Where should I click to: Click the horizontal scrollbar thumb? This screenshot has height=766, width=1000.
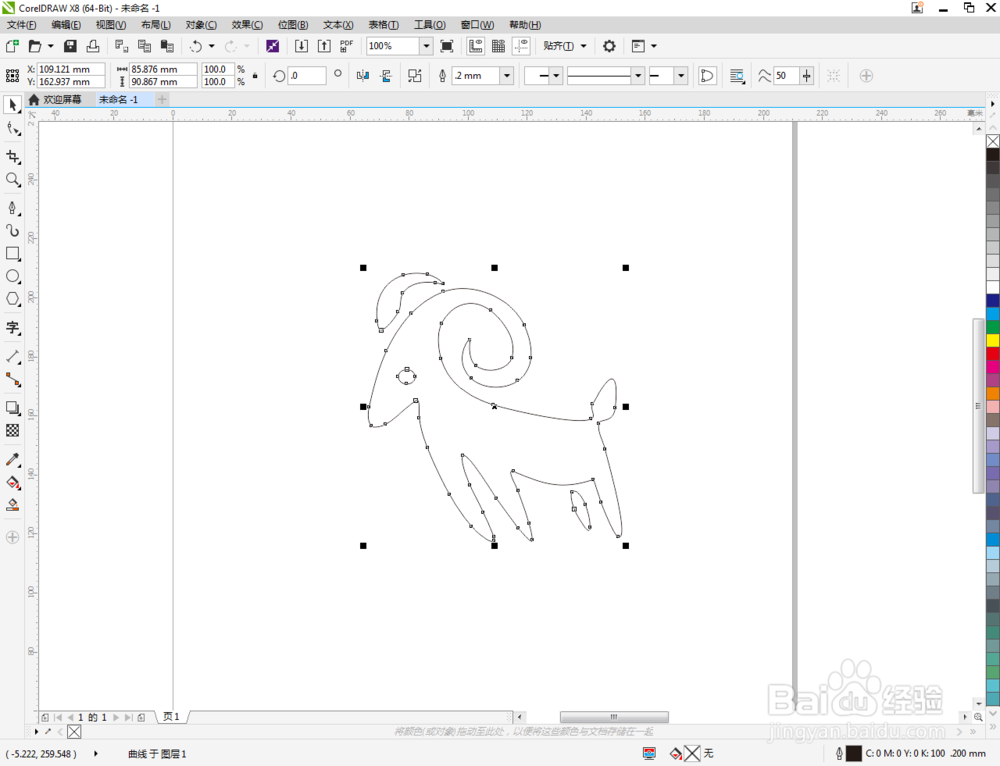coord(614,717)
